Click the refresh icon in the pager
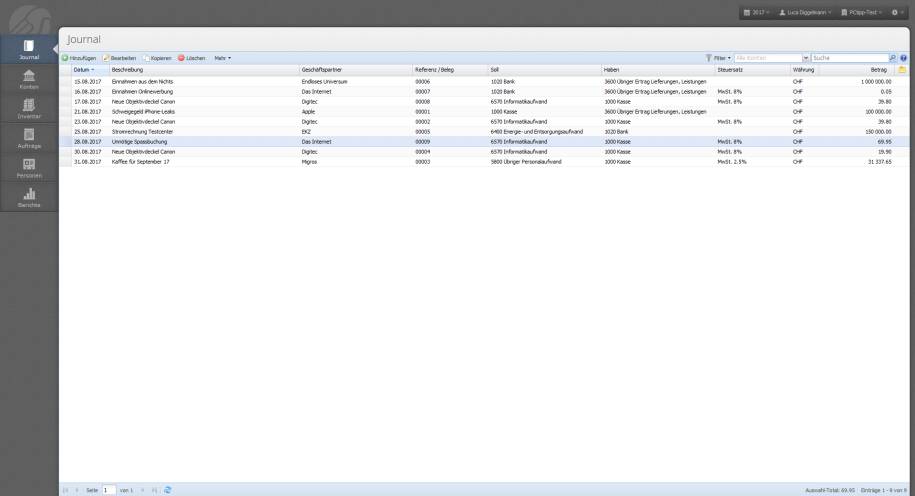 tap(167, 490)
